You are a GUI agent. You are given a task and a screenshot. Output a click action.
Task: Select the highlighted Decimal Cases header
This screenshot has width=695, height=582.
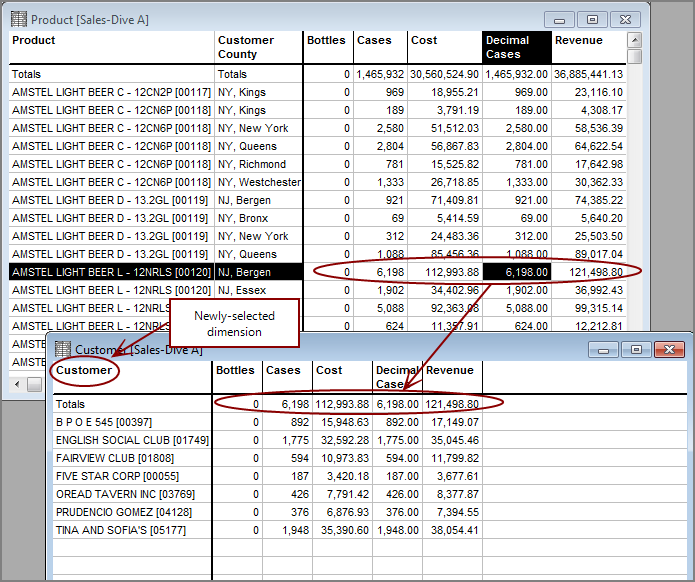pos(517,47)
